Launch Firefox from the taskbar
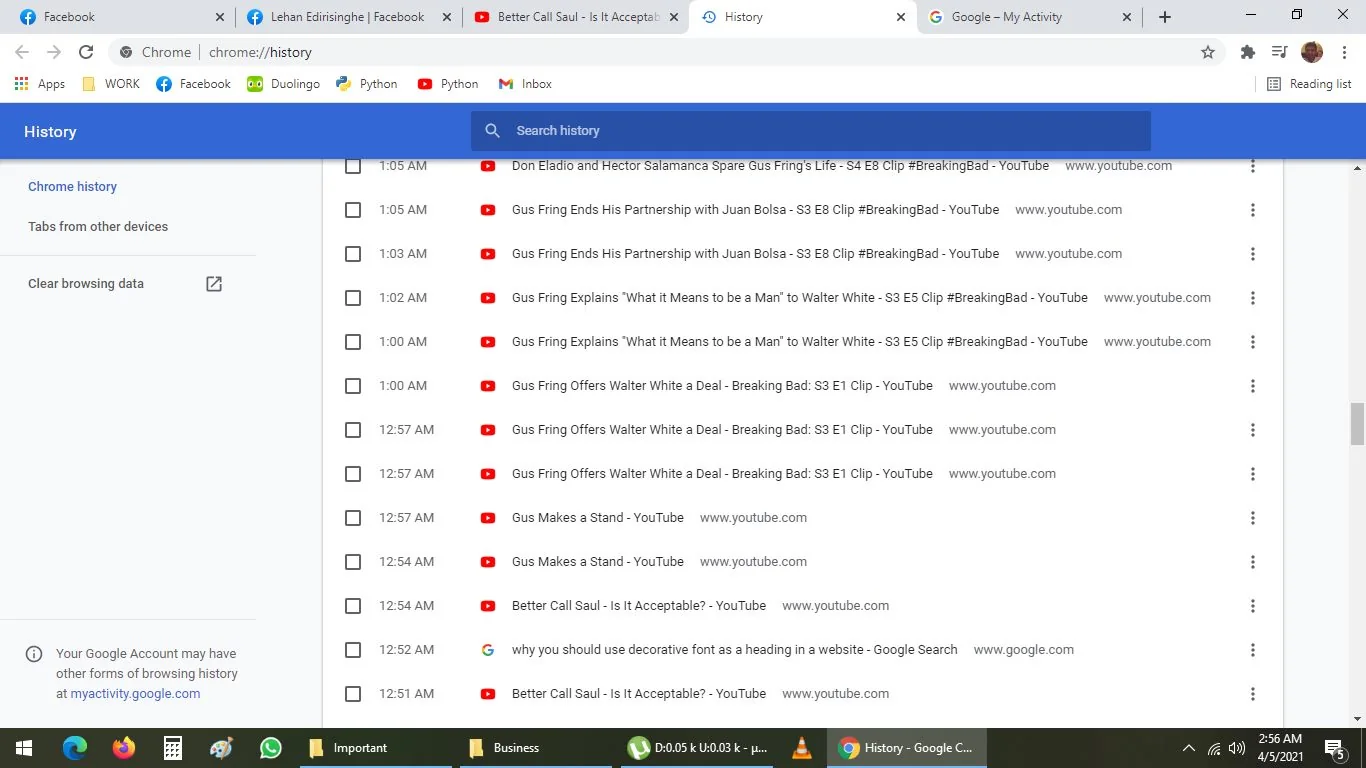The height and width of the screenshot is (768, 1366). [124, 748]
